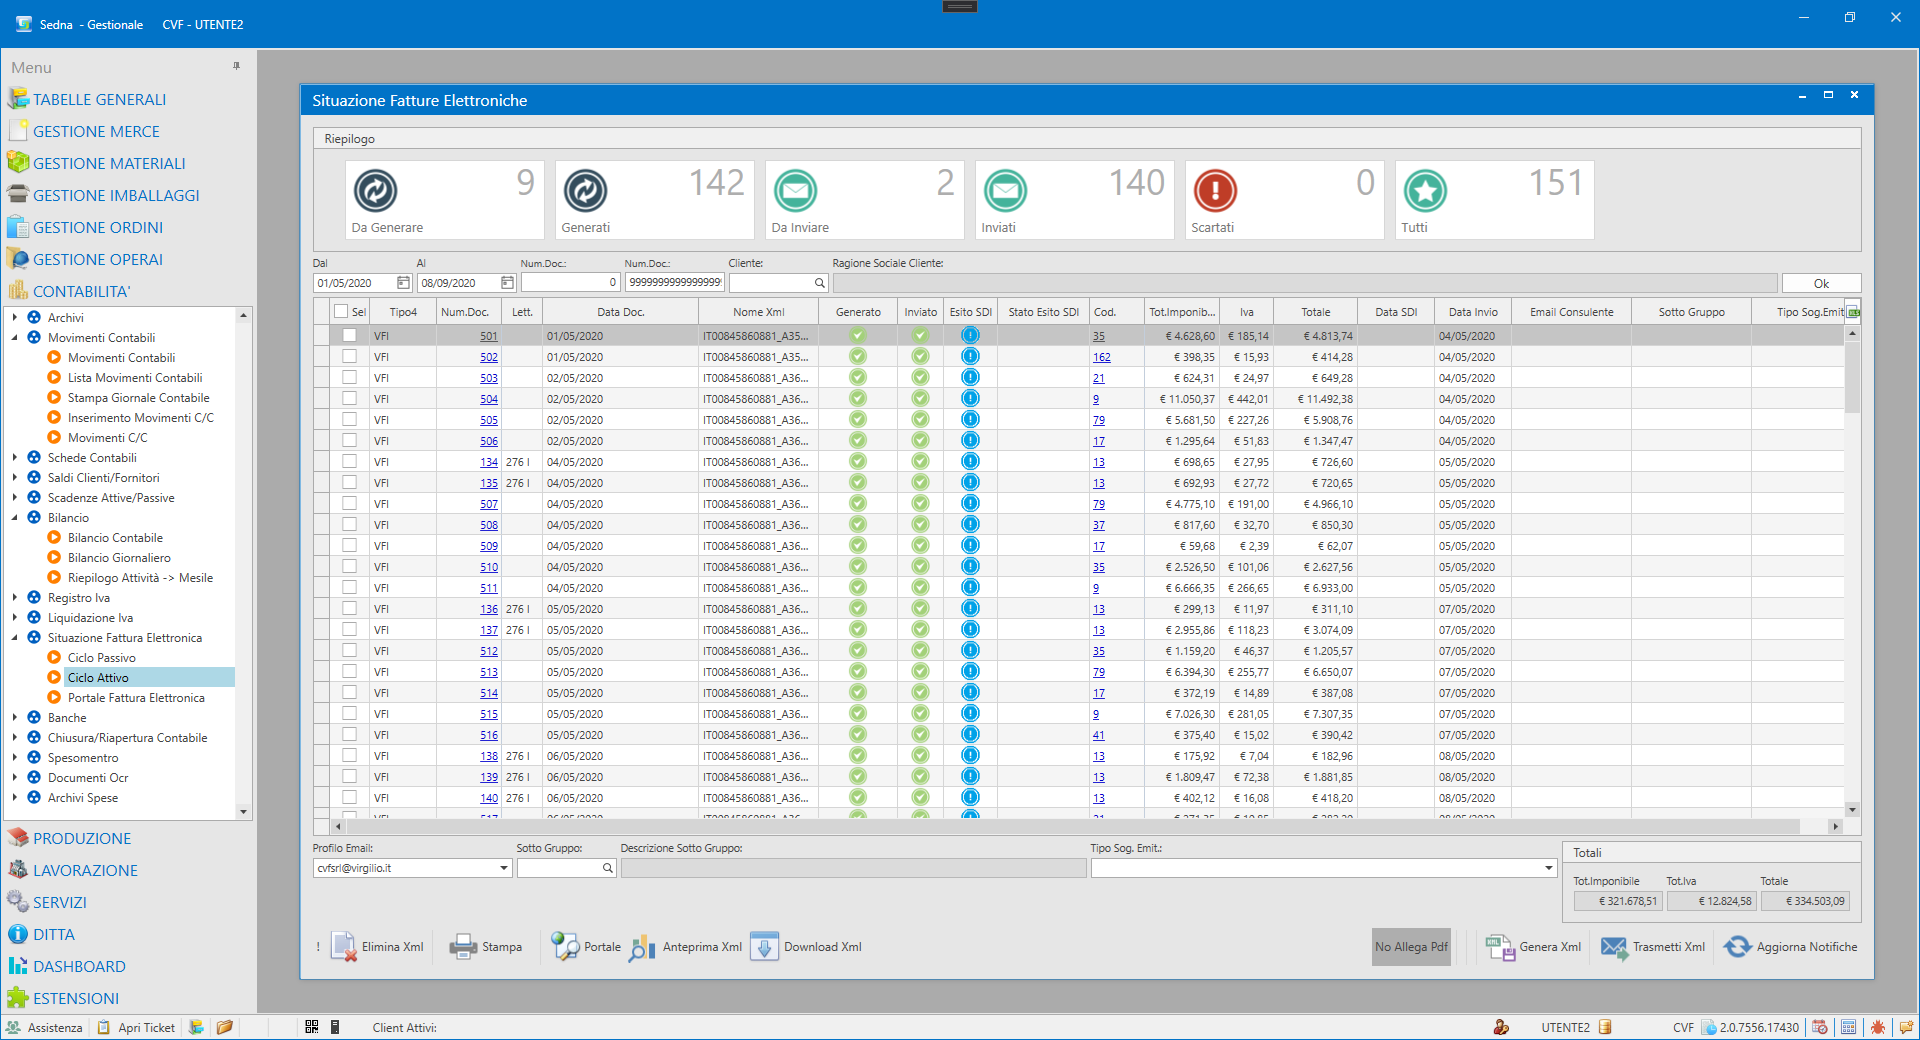
Task: Check the row checkbox for document 134
Action: coord(349,461)
